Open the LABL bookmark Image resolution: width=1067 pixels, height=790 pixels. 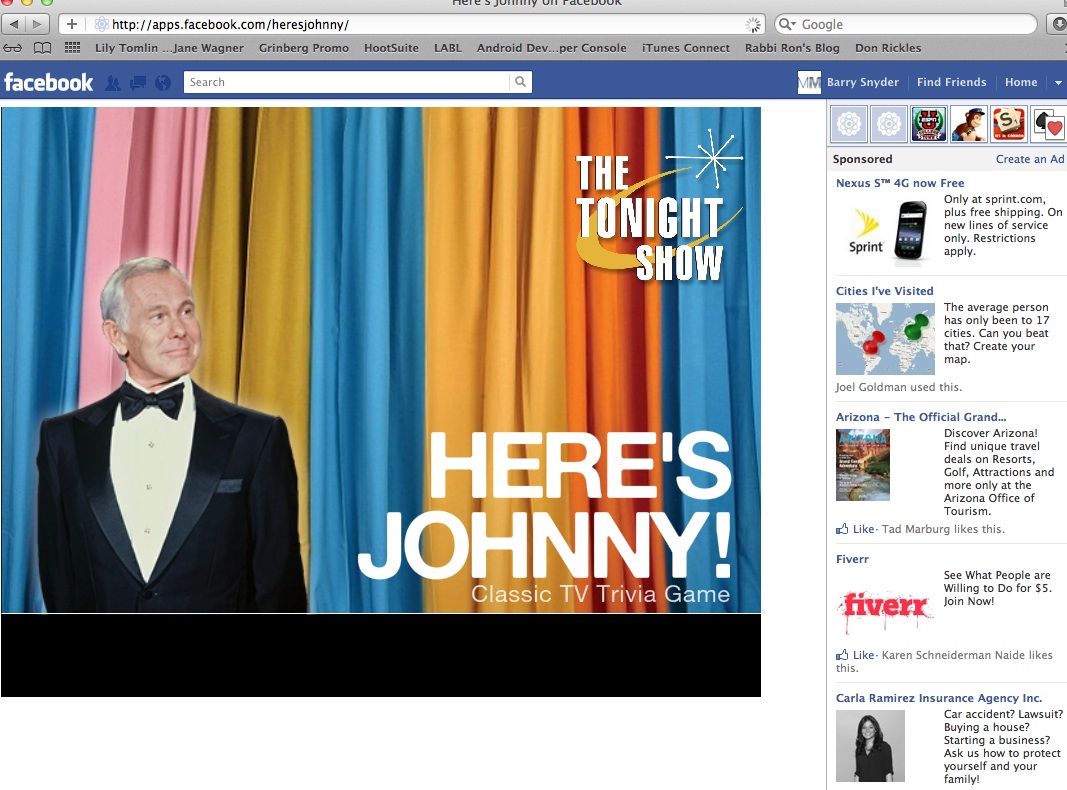tap(448, 48)
